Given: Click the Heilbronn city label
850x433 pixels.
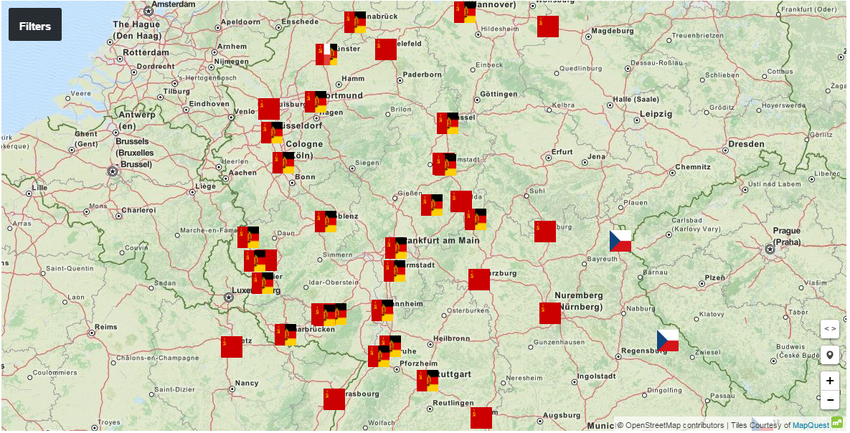Looking at the screenshot, I should pyautogui.click(x=452, y=339).
